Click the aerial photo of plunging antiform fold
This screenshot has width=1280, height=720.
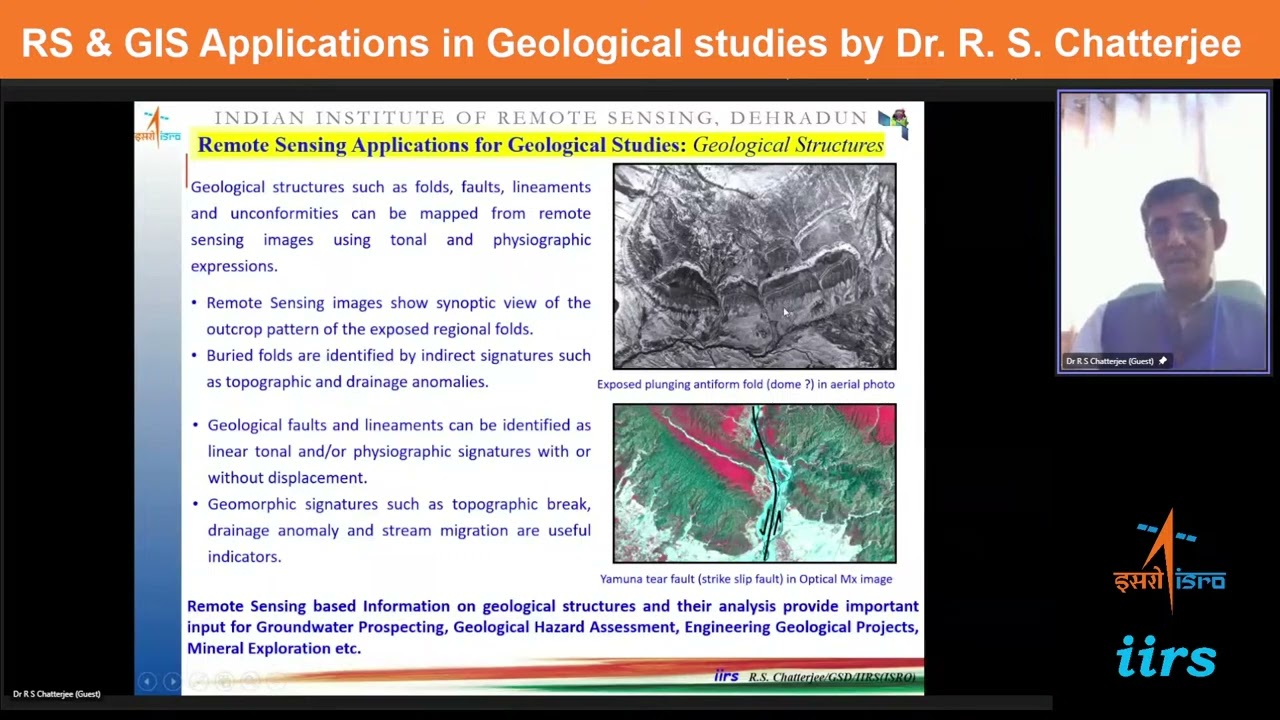point(754,267)
